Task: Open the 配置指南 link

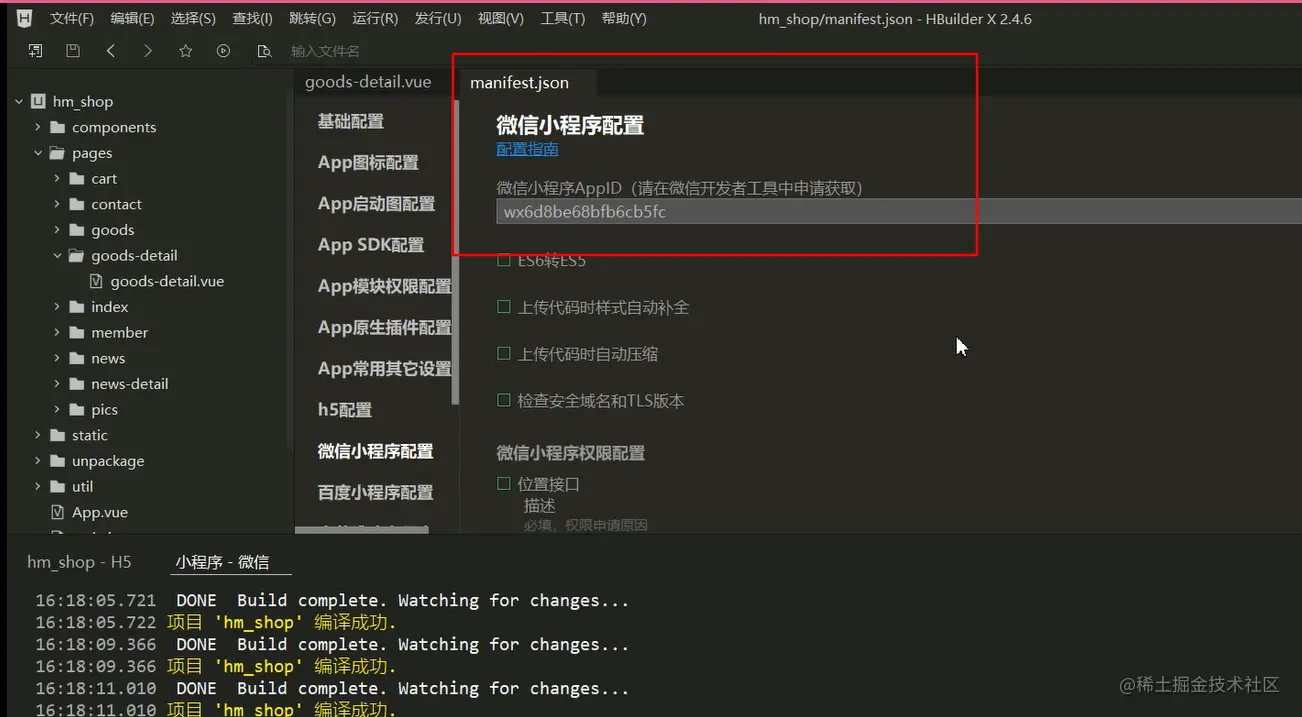Action: pos(527,149)
